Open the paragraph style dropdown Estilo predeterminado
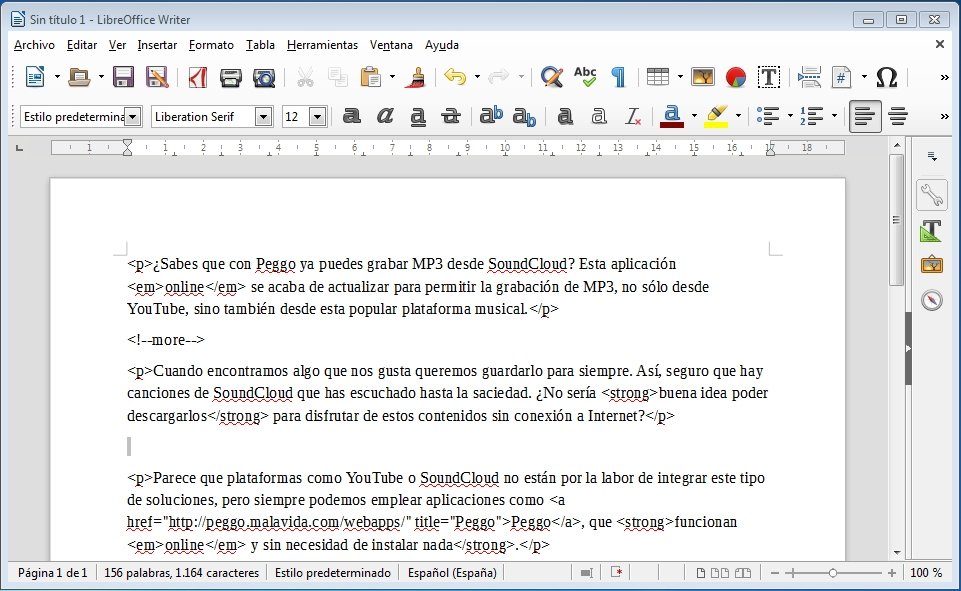The width and height of the screenshot is (961, 591). [132, 117]
